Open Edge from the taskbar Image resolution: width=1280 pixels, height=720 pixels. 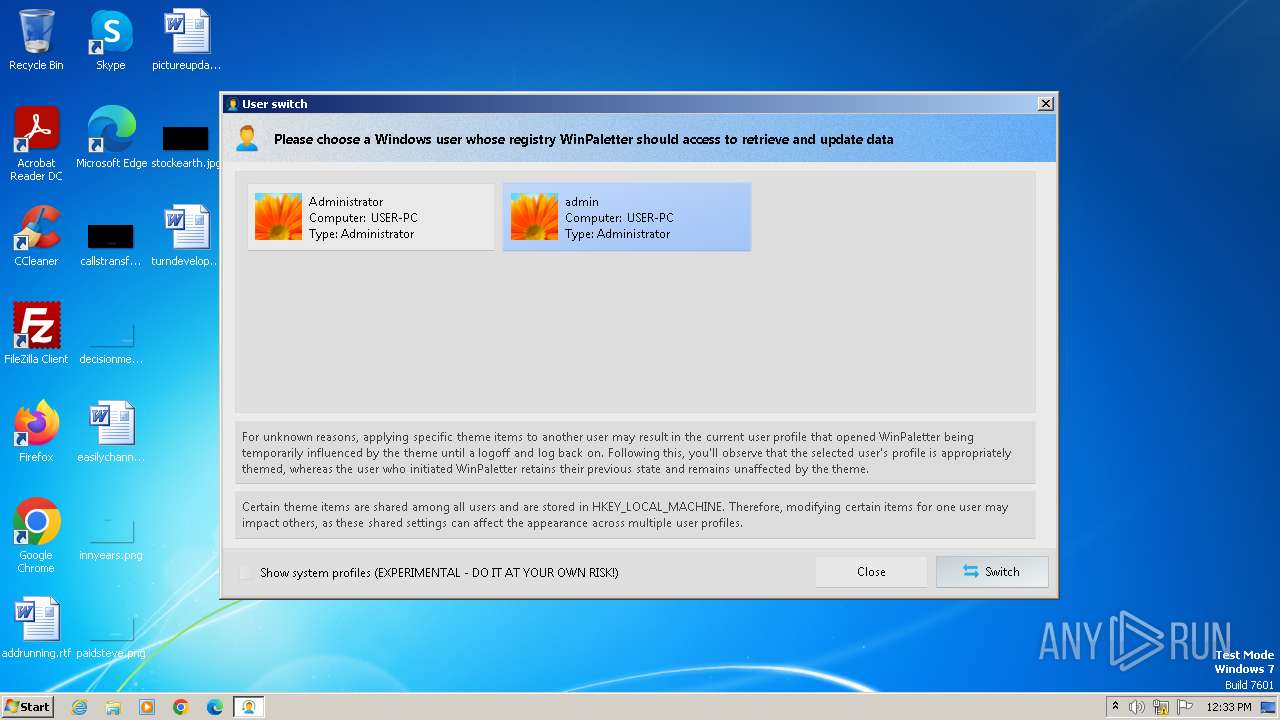pos(214,707)
